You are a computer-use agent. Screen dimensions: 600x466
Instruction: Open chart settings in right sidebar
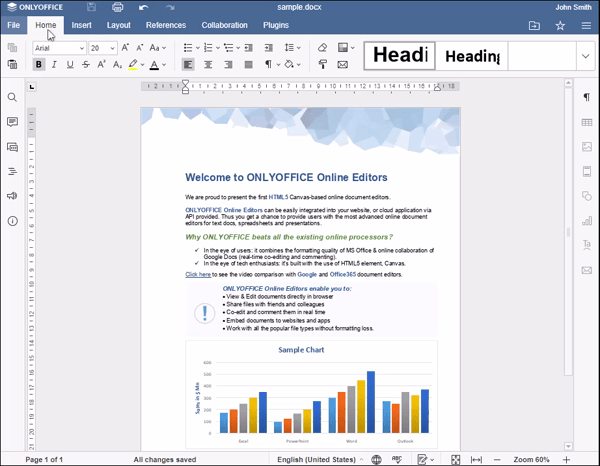[x=586, y=220]
